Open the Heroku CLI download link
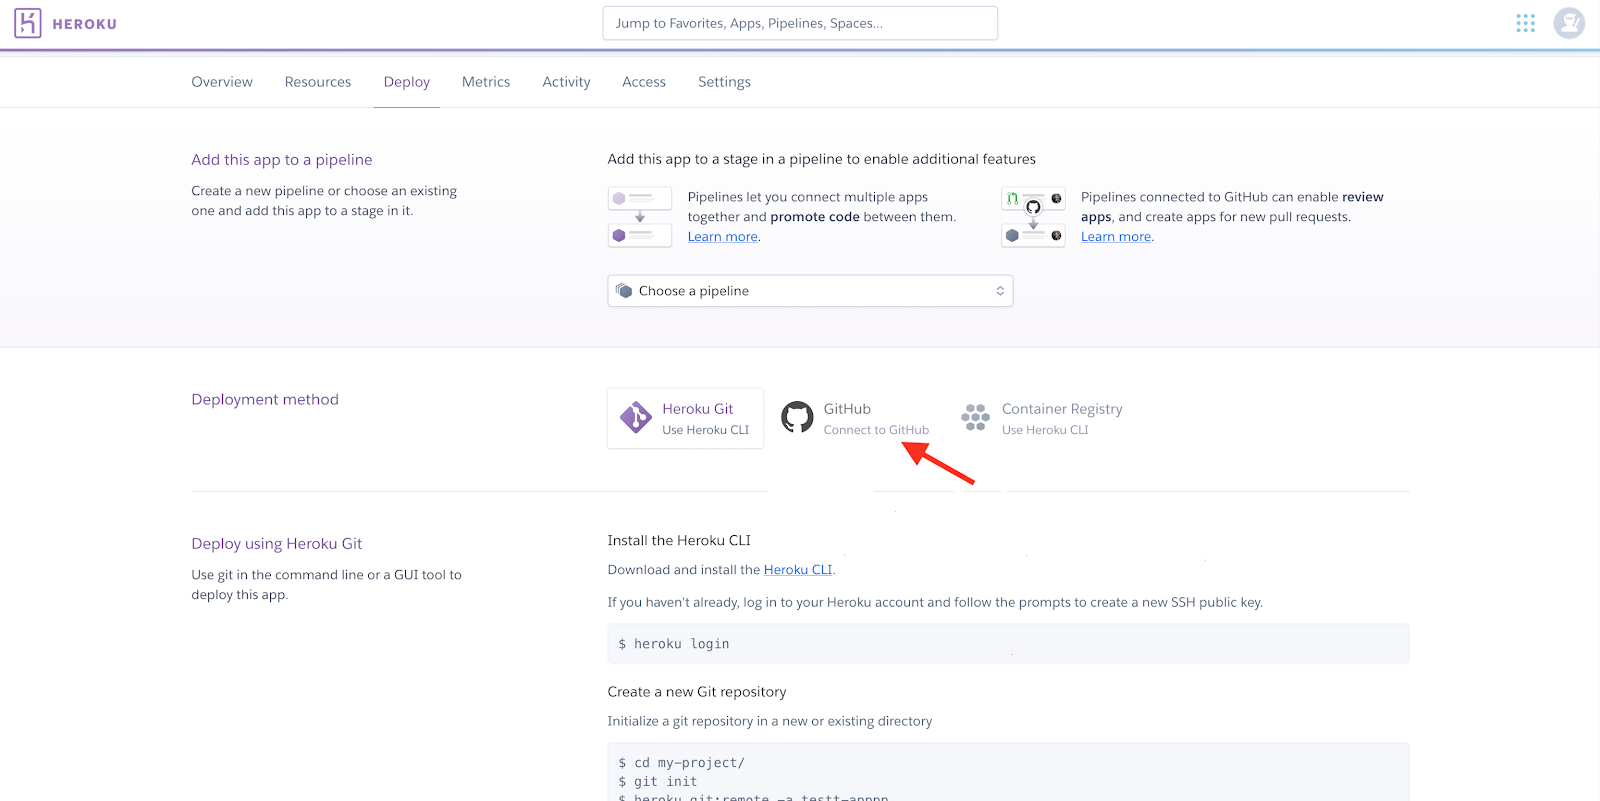Image resolution: width=1600 pixels, height=801 pixels. pos(798,570)
